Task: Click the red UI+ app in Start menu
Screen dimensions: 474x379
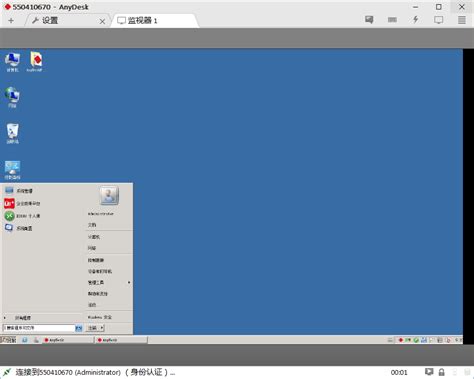Action: 9,203
